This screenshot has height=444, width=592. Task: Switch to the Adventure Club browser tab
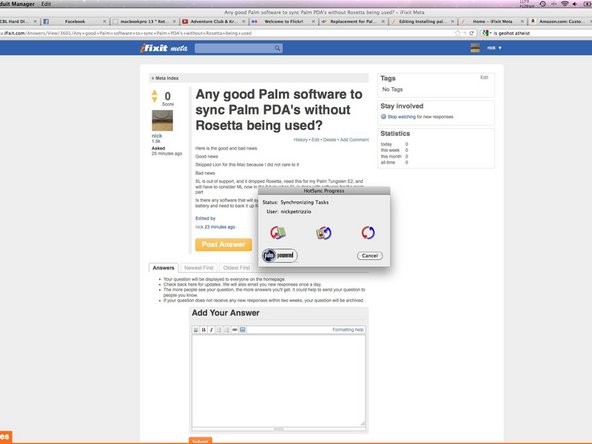tap(214, 22)
